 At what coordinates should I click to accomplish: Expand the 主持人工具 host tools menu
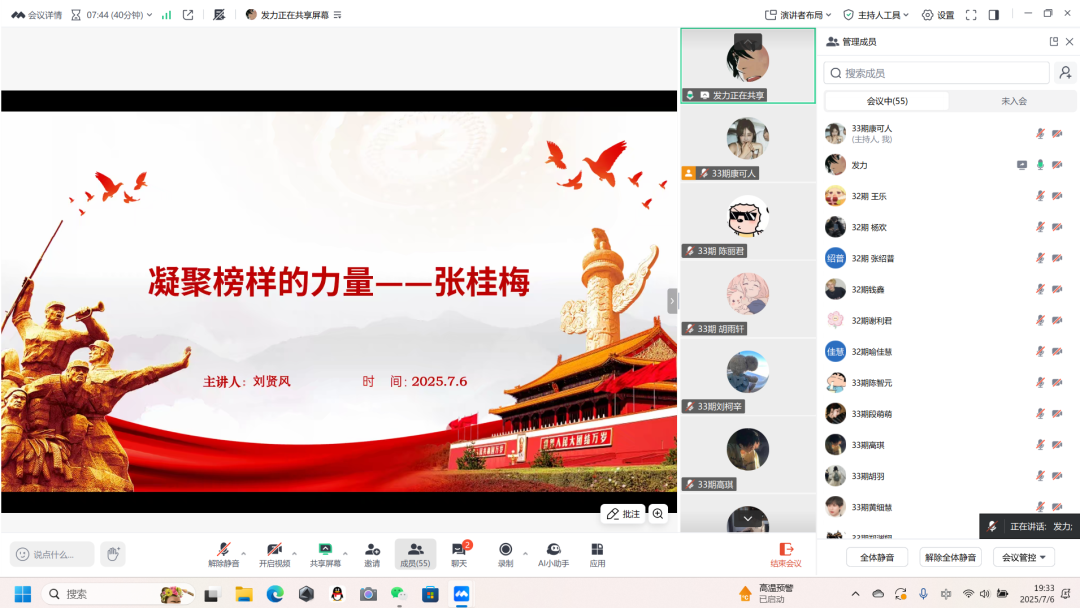pos(878,14)
